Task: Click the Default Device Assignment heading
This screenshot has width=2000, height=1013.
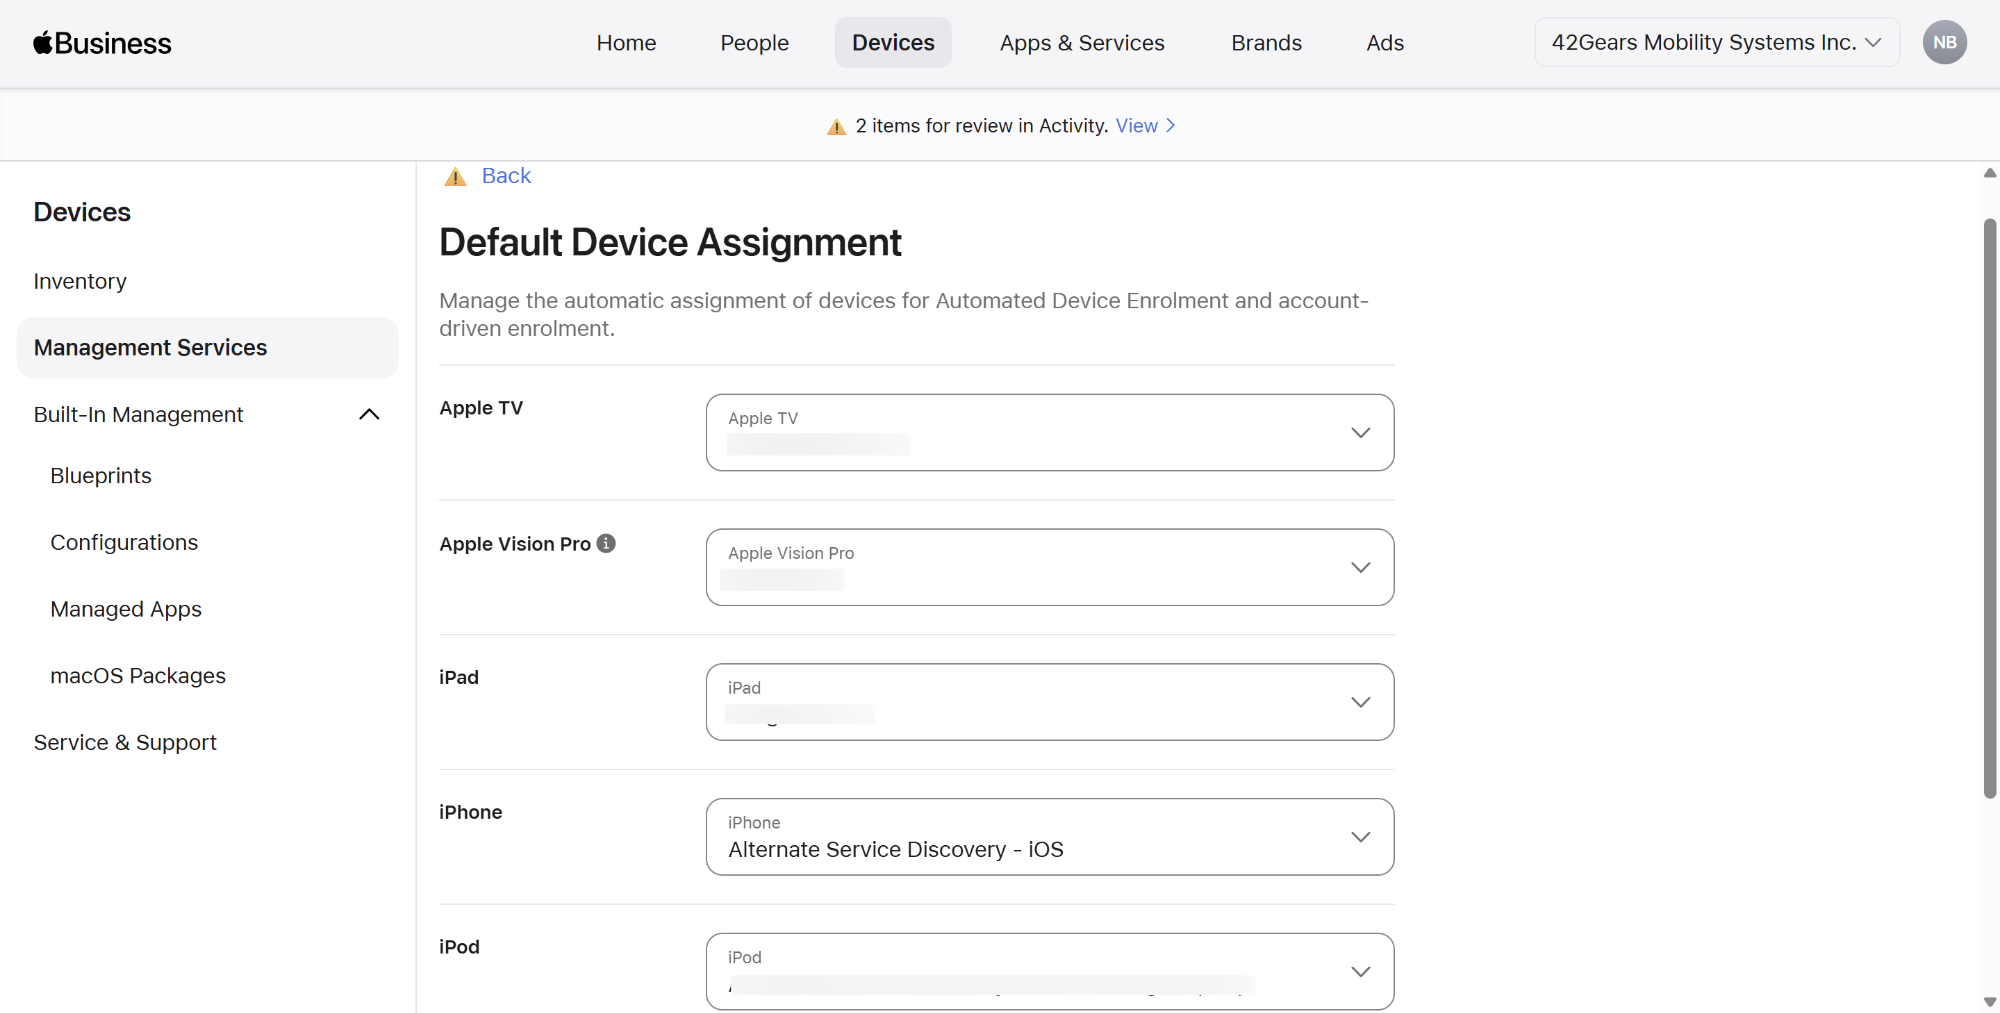Action: (x=670, y=242)
